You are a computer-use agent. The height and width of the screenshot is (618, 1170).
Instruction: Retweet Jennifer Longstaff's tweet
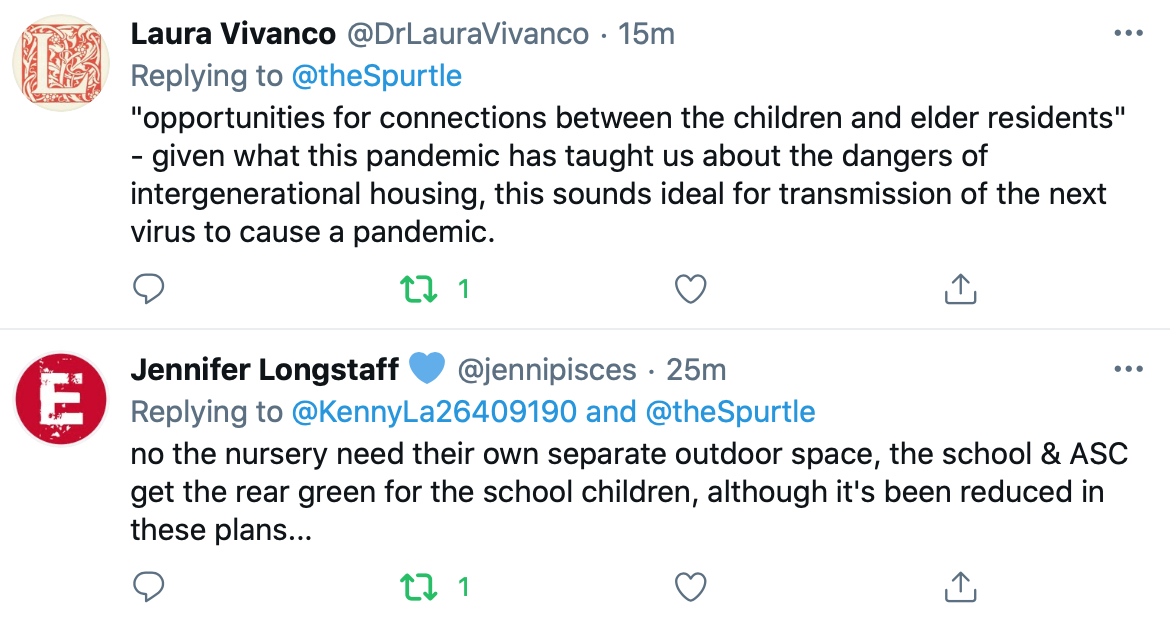coord(419,587)
